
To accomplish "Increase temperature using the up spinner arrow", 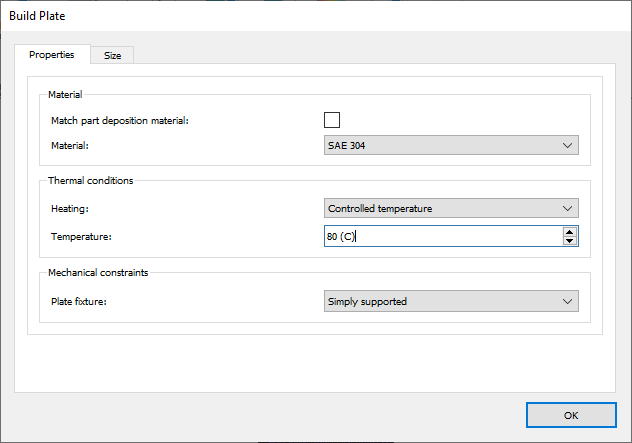I will pos(570,231).
